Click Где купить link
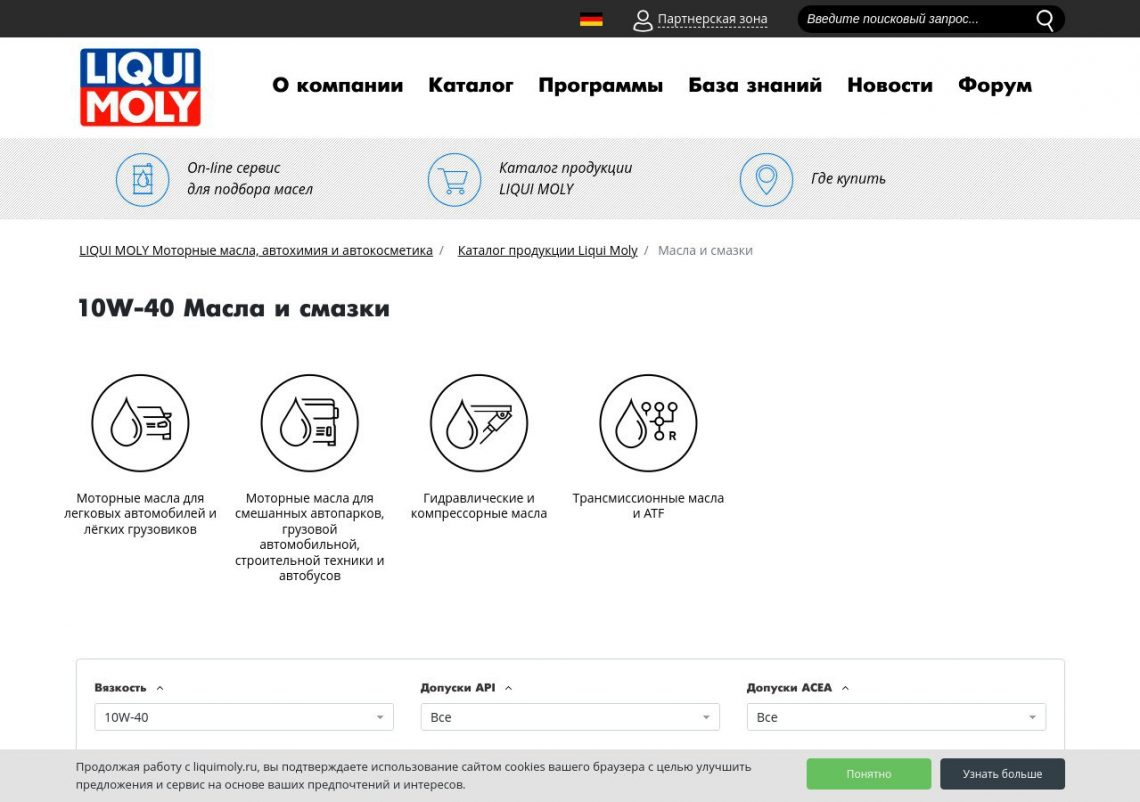 coord(848,178)
